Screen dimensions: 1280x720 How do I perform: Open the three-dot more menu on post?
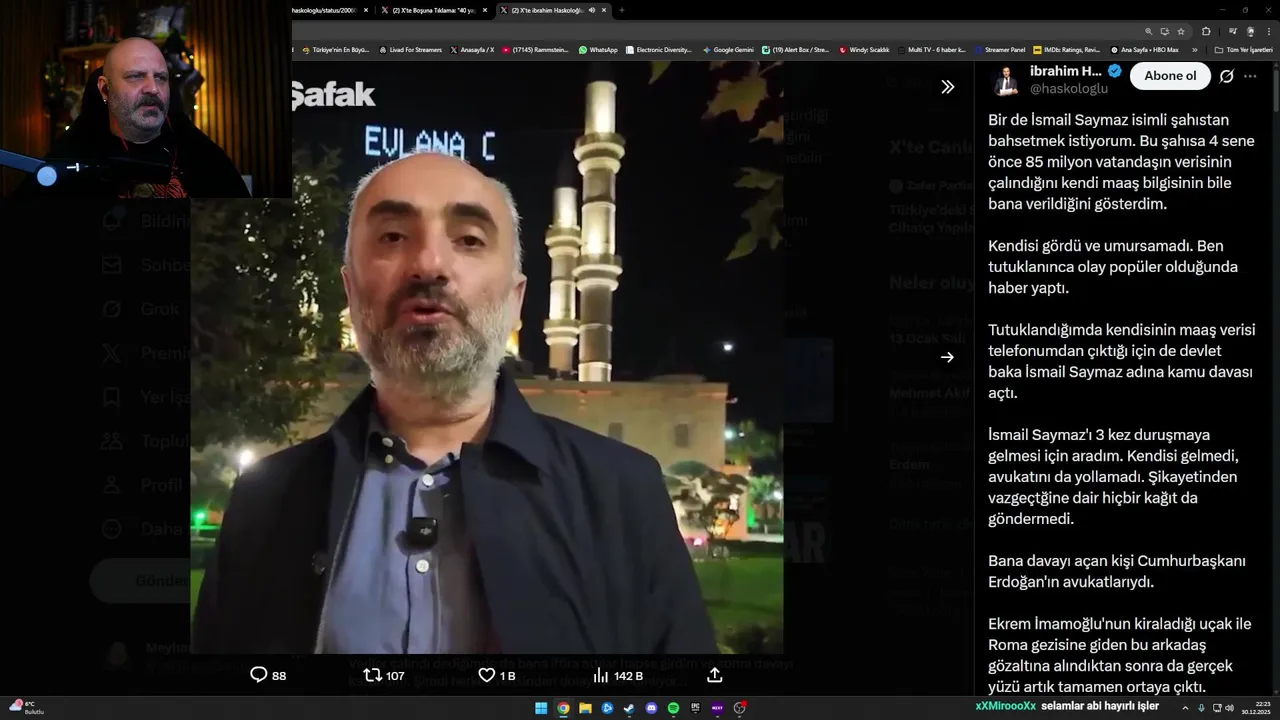tap(1251, 76)
